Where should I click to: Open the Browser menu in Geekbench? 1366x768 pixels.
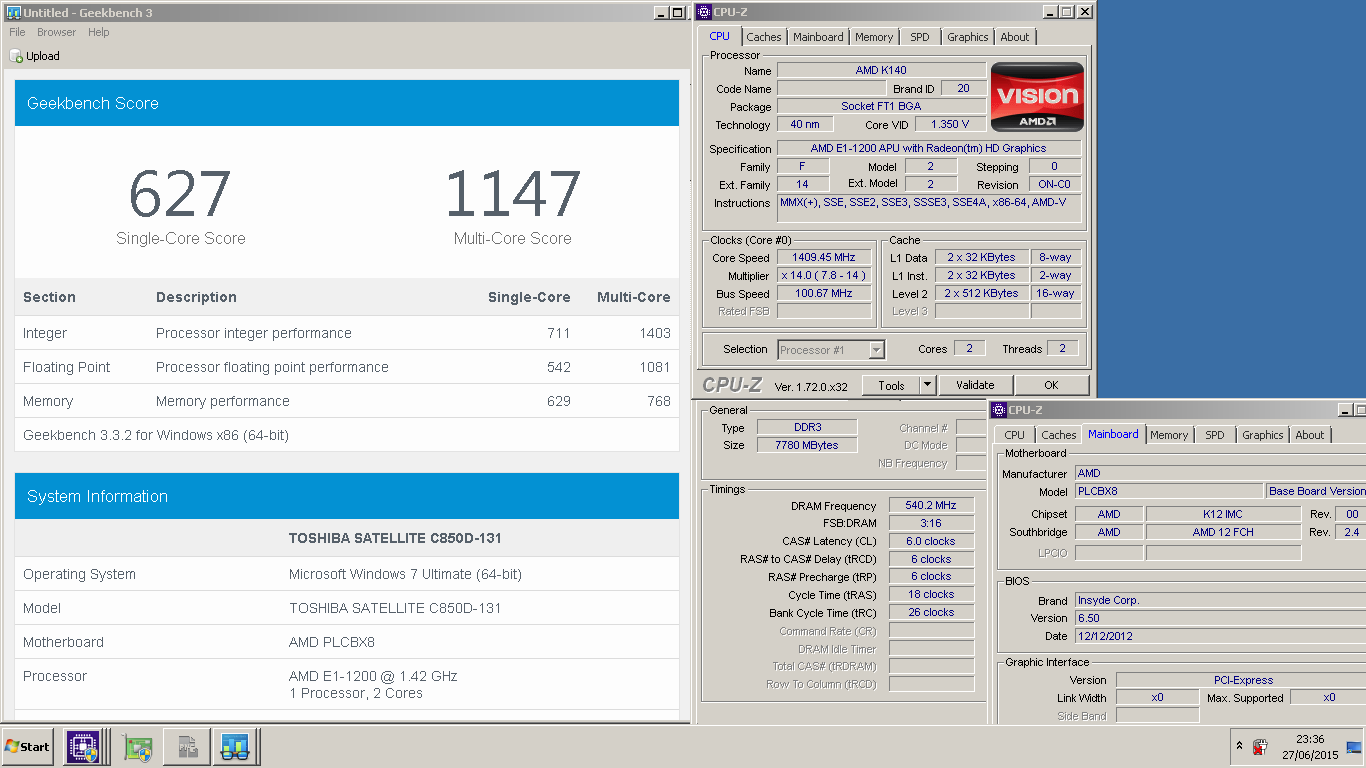coord(57,32)
